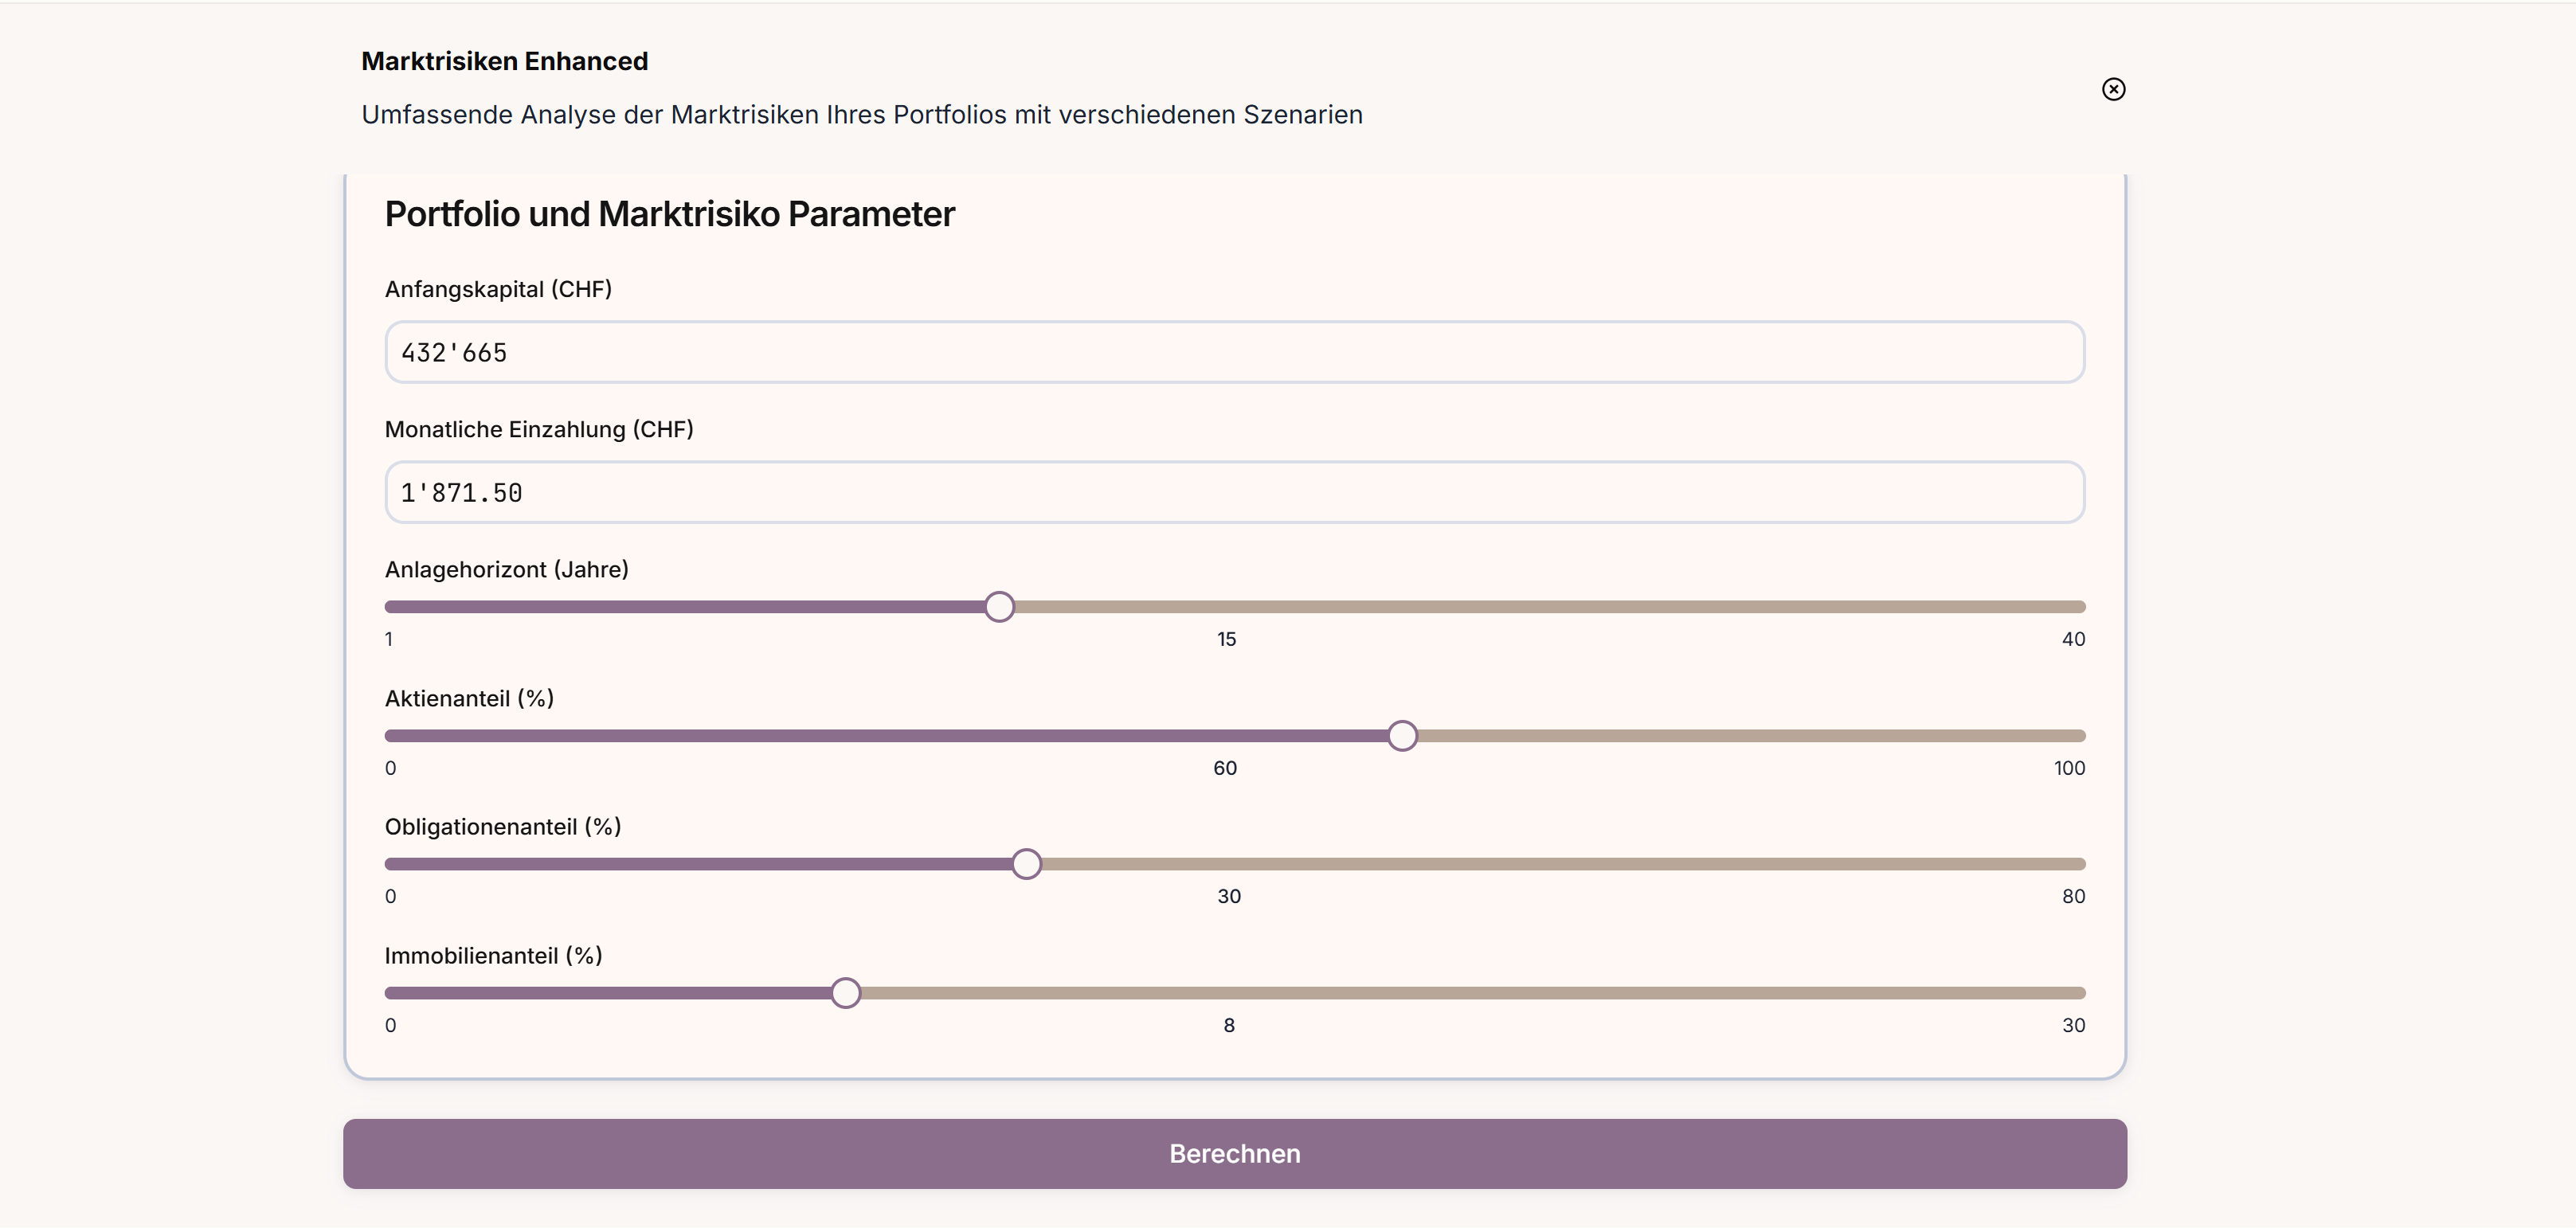Click the Aktienanteil (%) label

coord(469,698)
